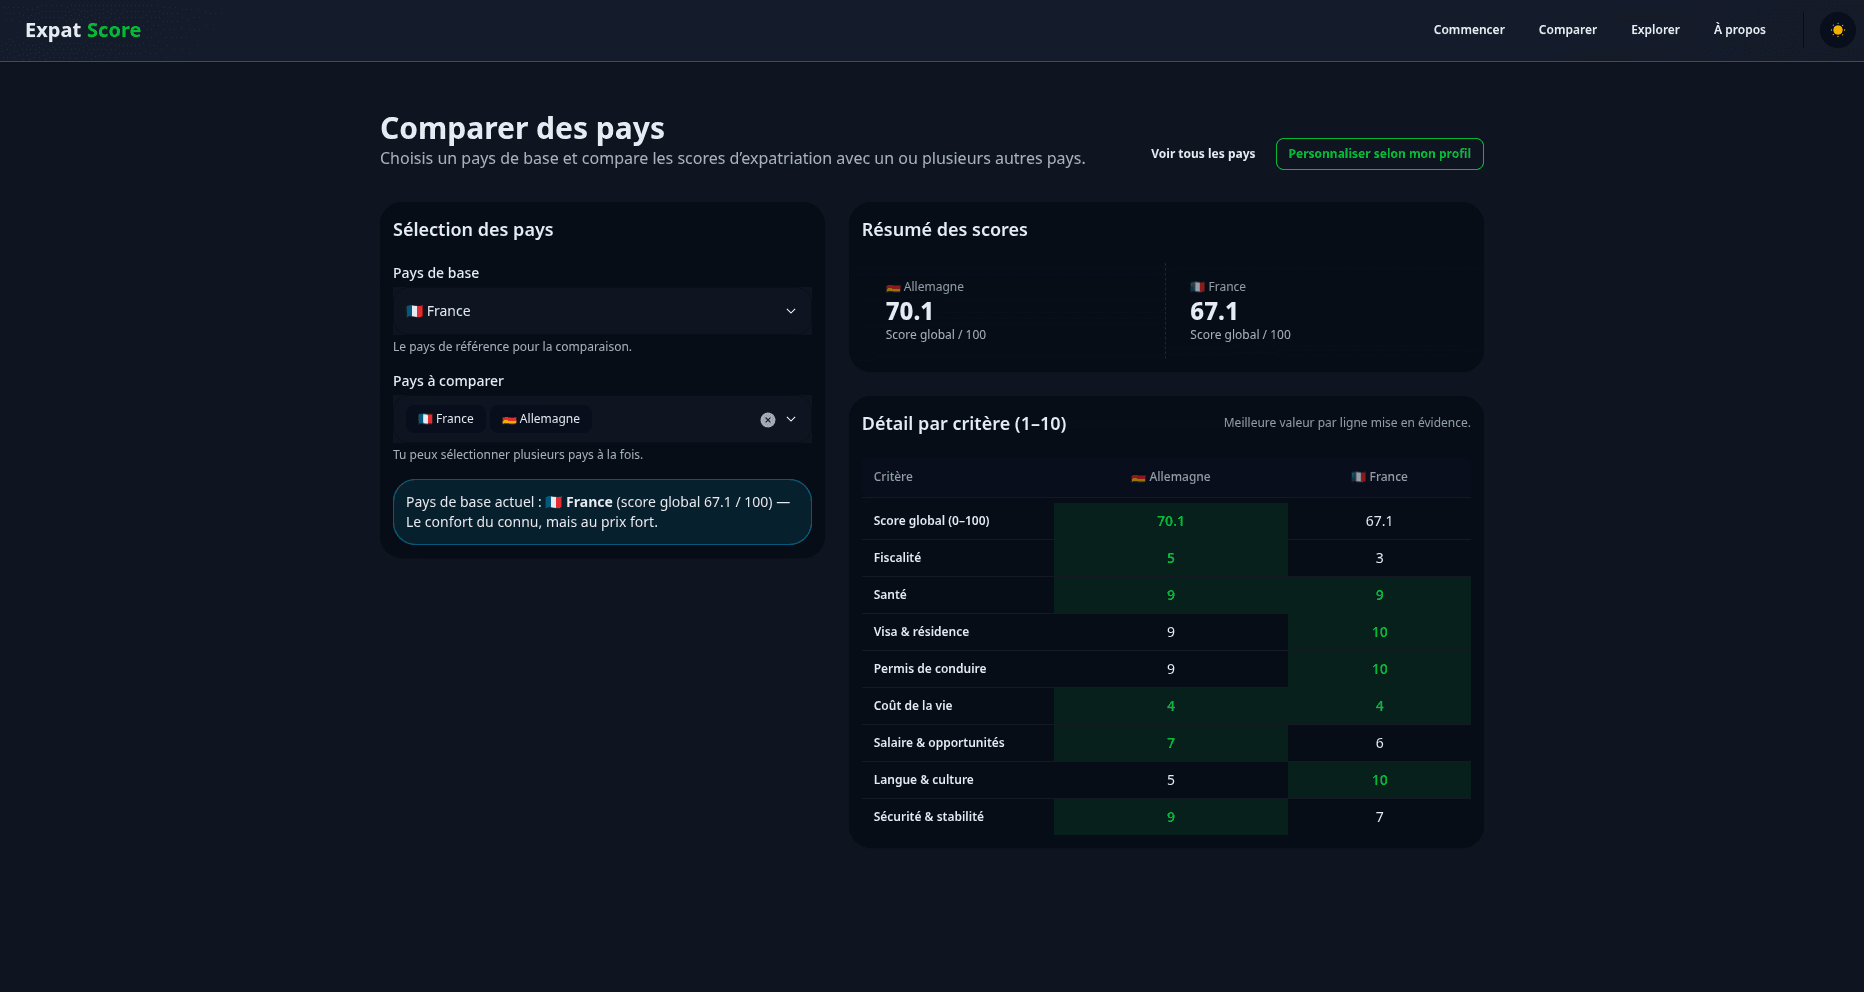Open the Pays à comparer dropdown chevron
Image resolution: width=1864 pixels, height=992 pixels.
click(x=791, y=419)
